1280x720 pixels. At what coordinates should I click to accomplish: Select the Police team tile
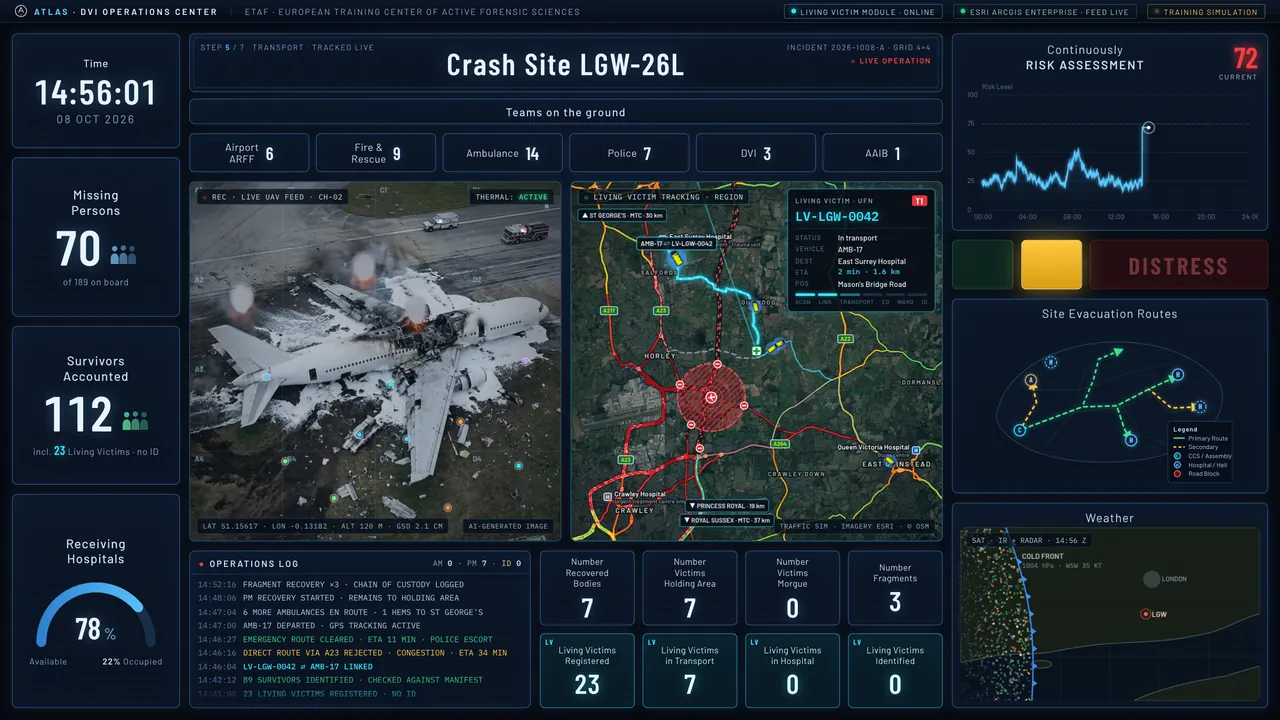click(x=629, y=153)
